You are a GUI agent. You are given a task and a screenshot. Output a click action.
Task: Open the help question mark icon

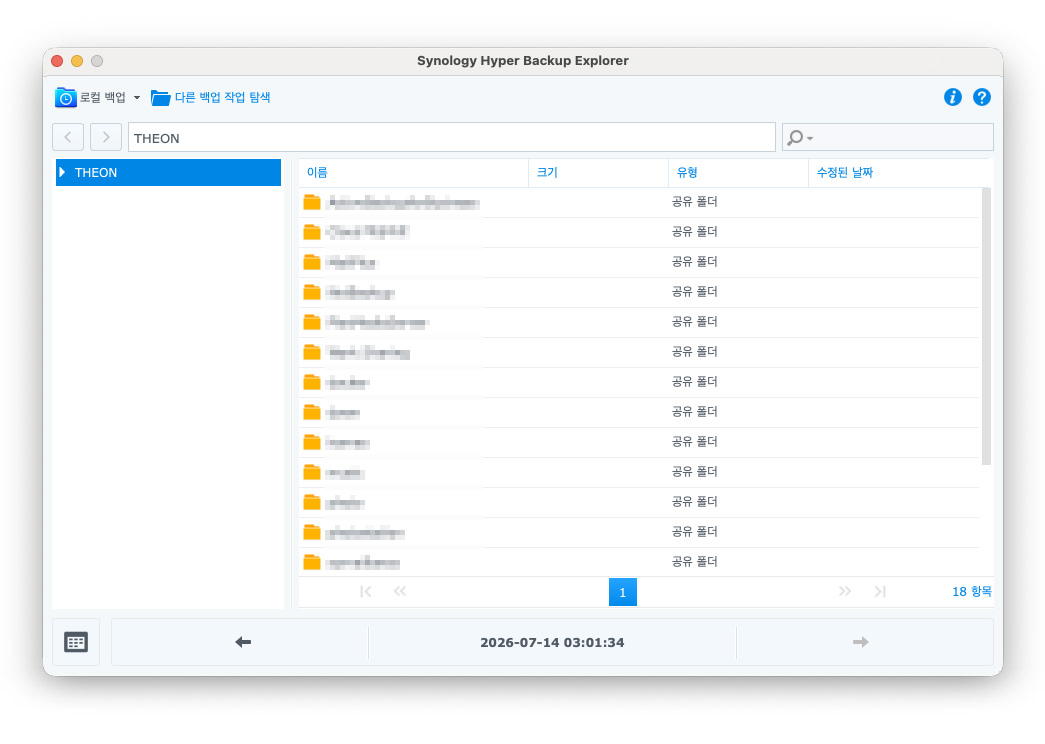(981, 97)
